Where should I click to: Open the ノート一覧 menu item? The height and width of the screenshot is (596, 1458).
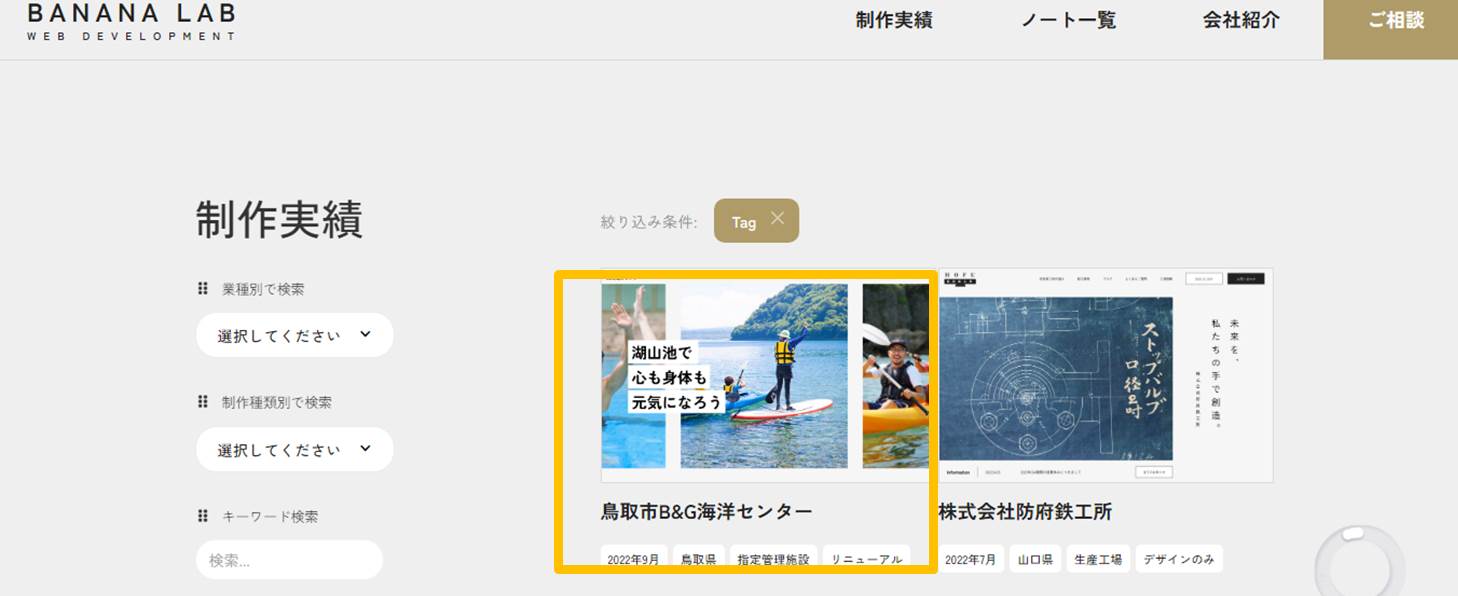click(x=1068, y=20)
